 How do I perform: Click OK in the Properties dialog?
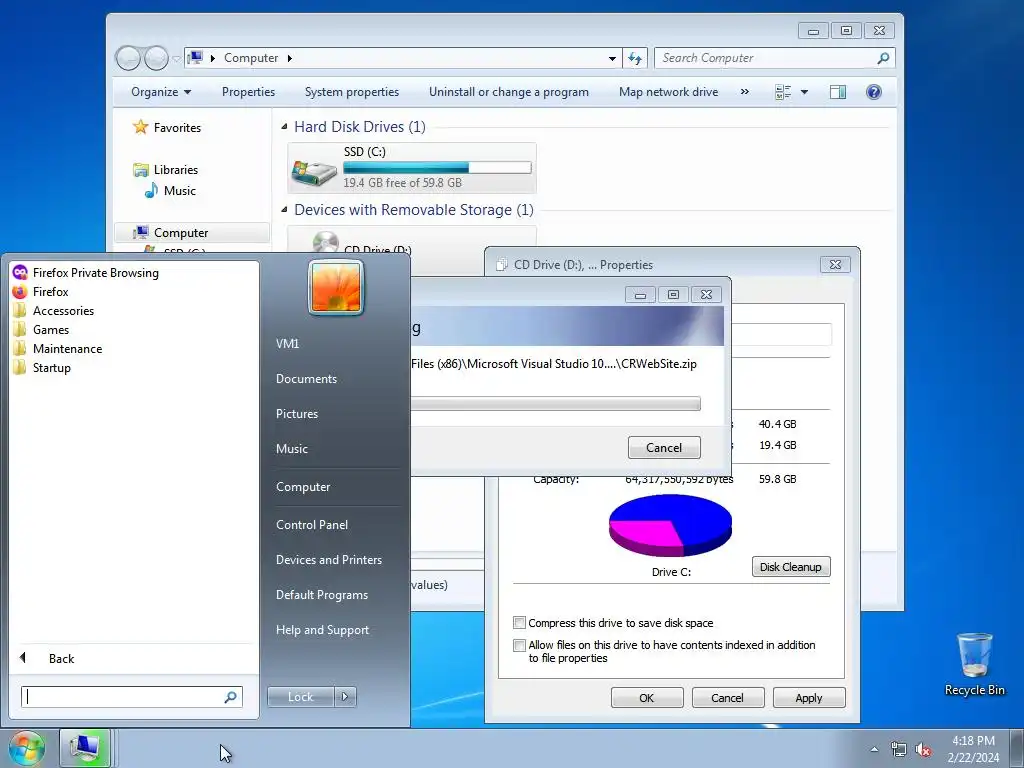coord(647,697)
